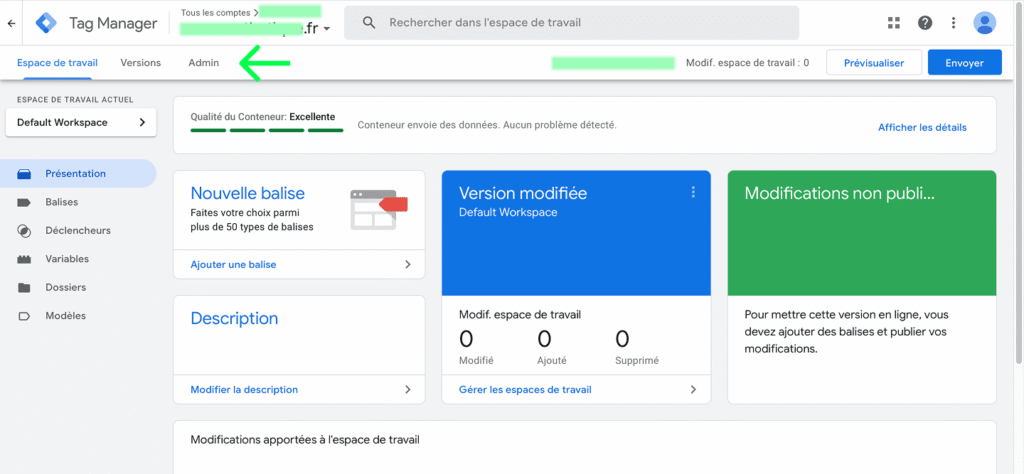Switch to the Admin tab
Viewport: 1024px width, 474px height.
204,63
